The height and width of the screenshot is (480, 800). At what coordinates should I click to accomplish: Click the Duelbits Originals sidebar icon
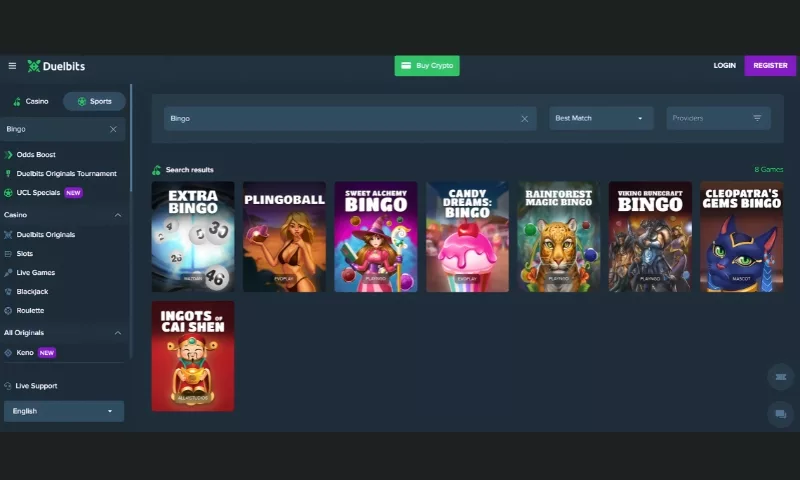pyautogui.click(x=8, y=235)
